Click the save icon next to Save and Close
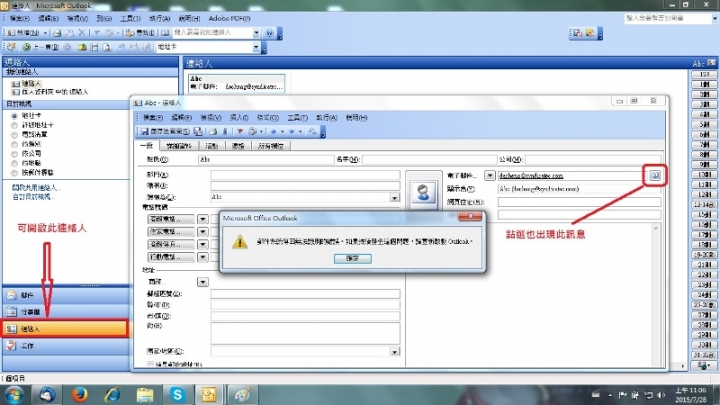 point(198,132)
